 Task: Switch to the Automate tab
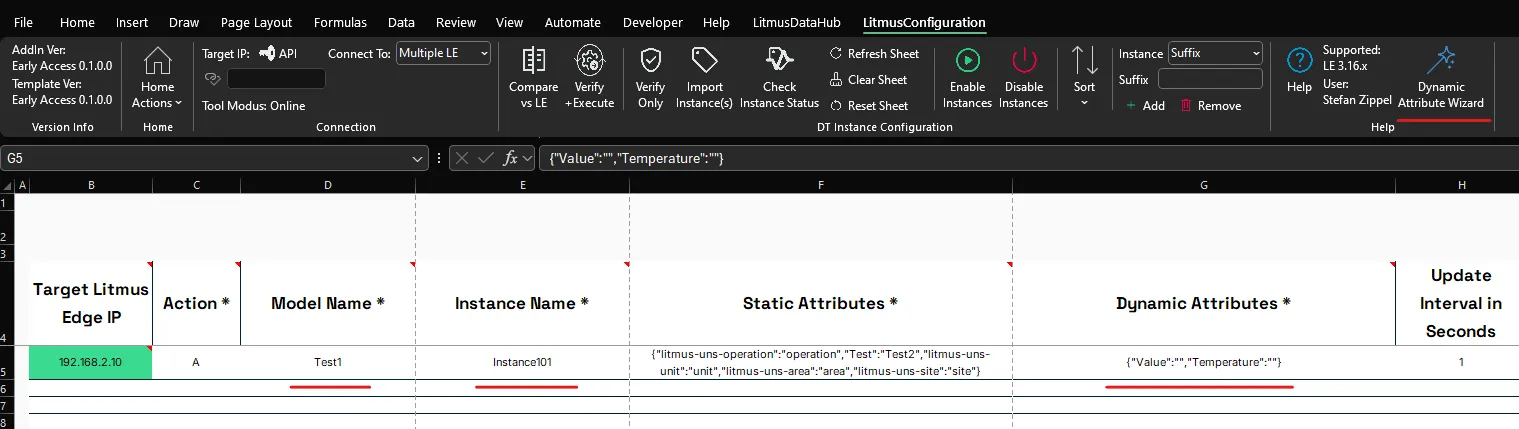click(x=573, y=22)
